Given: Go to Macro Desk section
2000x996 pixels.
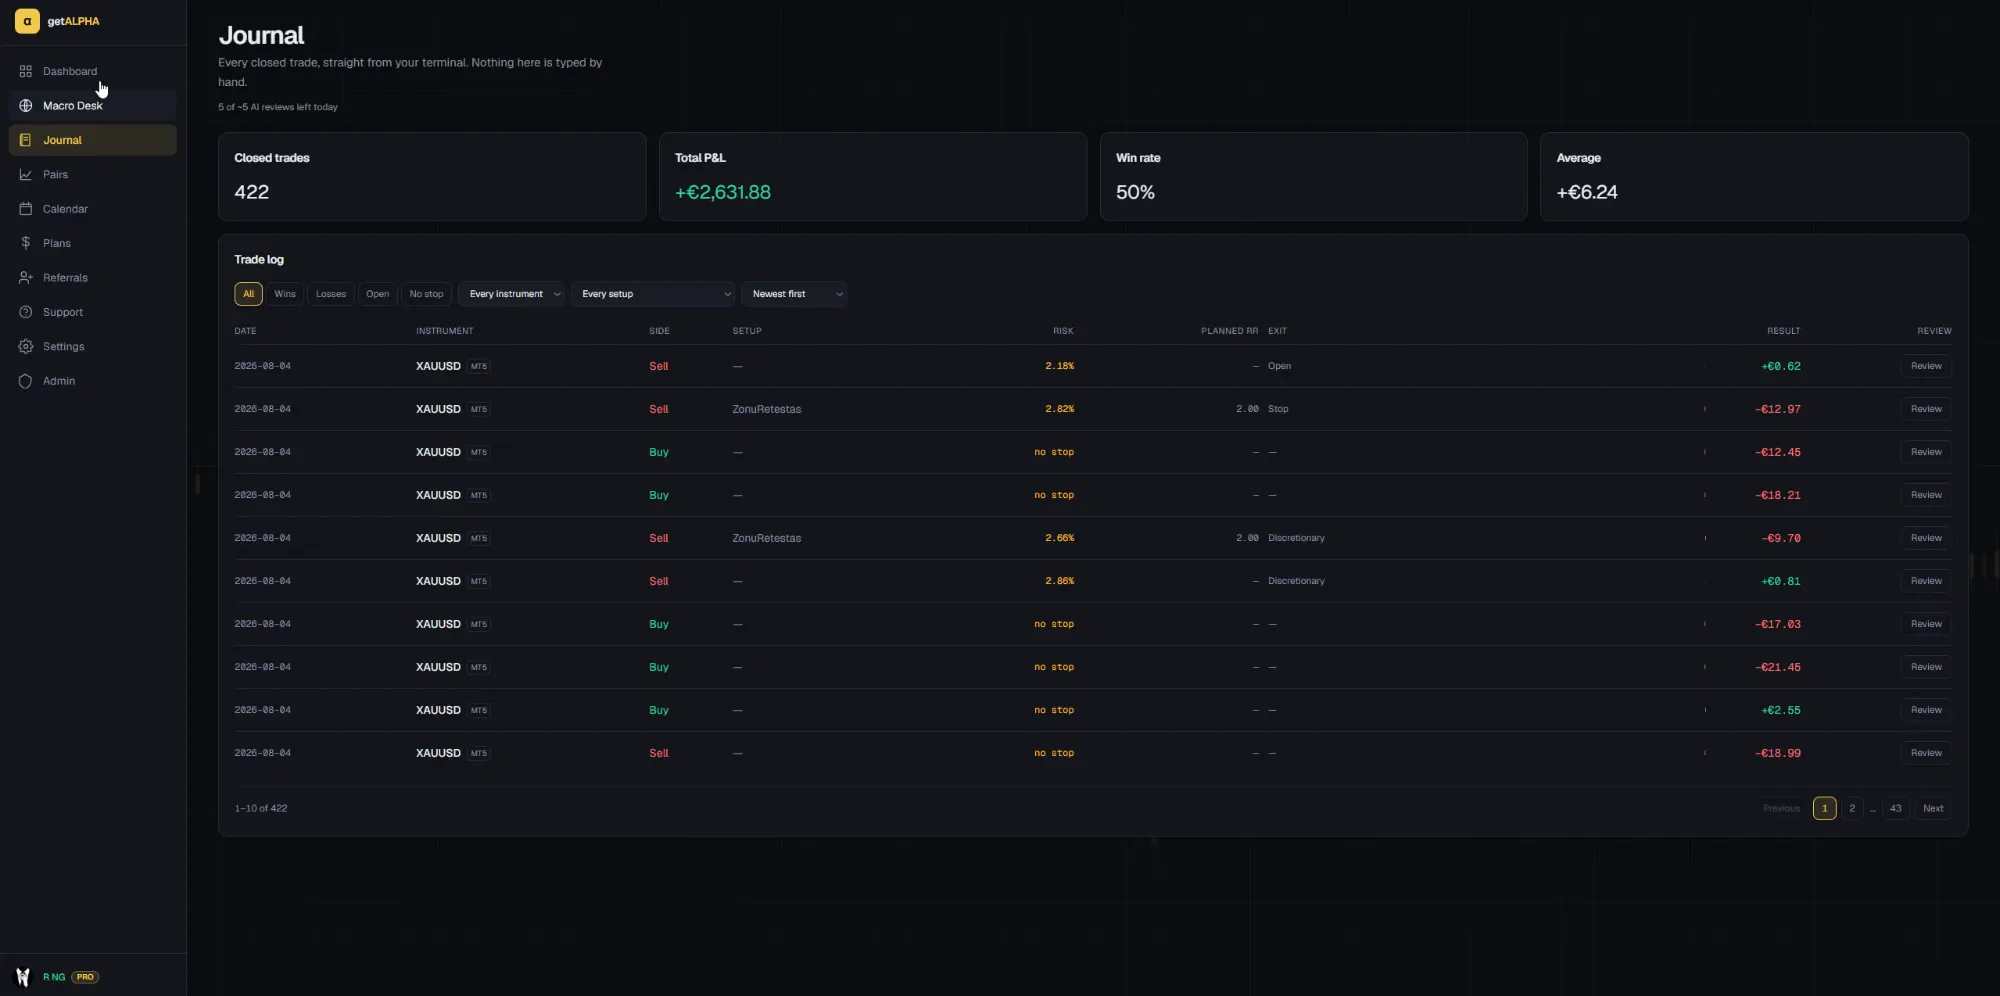Looking at the screenshot, I should point(93,106).
